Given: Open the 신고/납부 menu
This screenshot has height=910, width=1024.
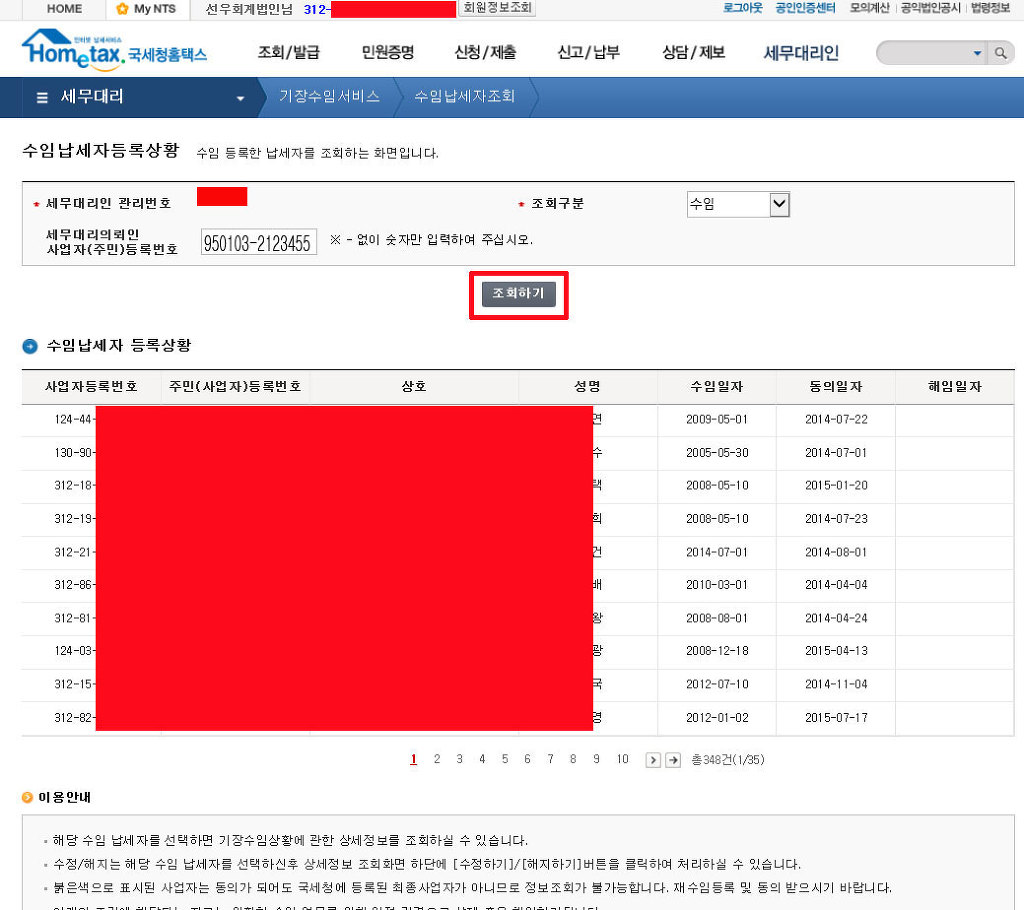Looking at the screenshot, I should (x=588, y=52).
